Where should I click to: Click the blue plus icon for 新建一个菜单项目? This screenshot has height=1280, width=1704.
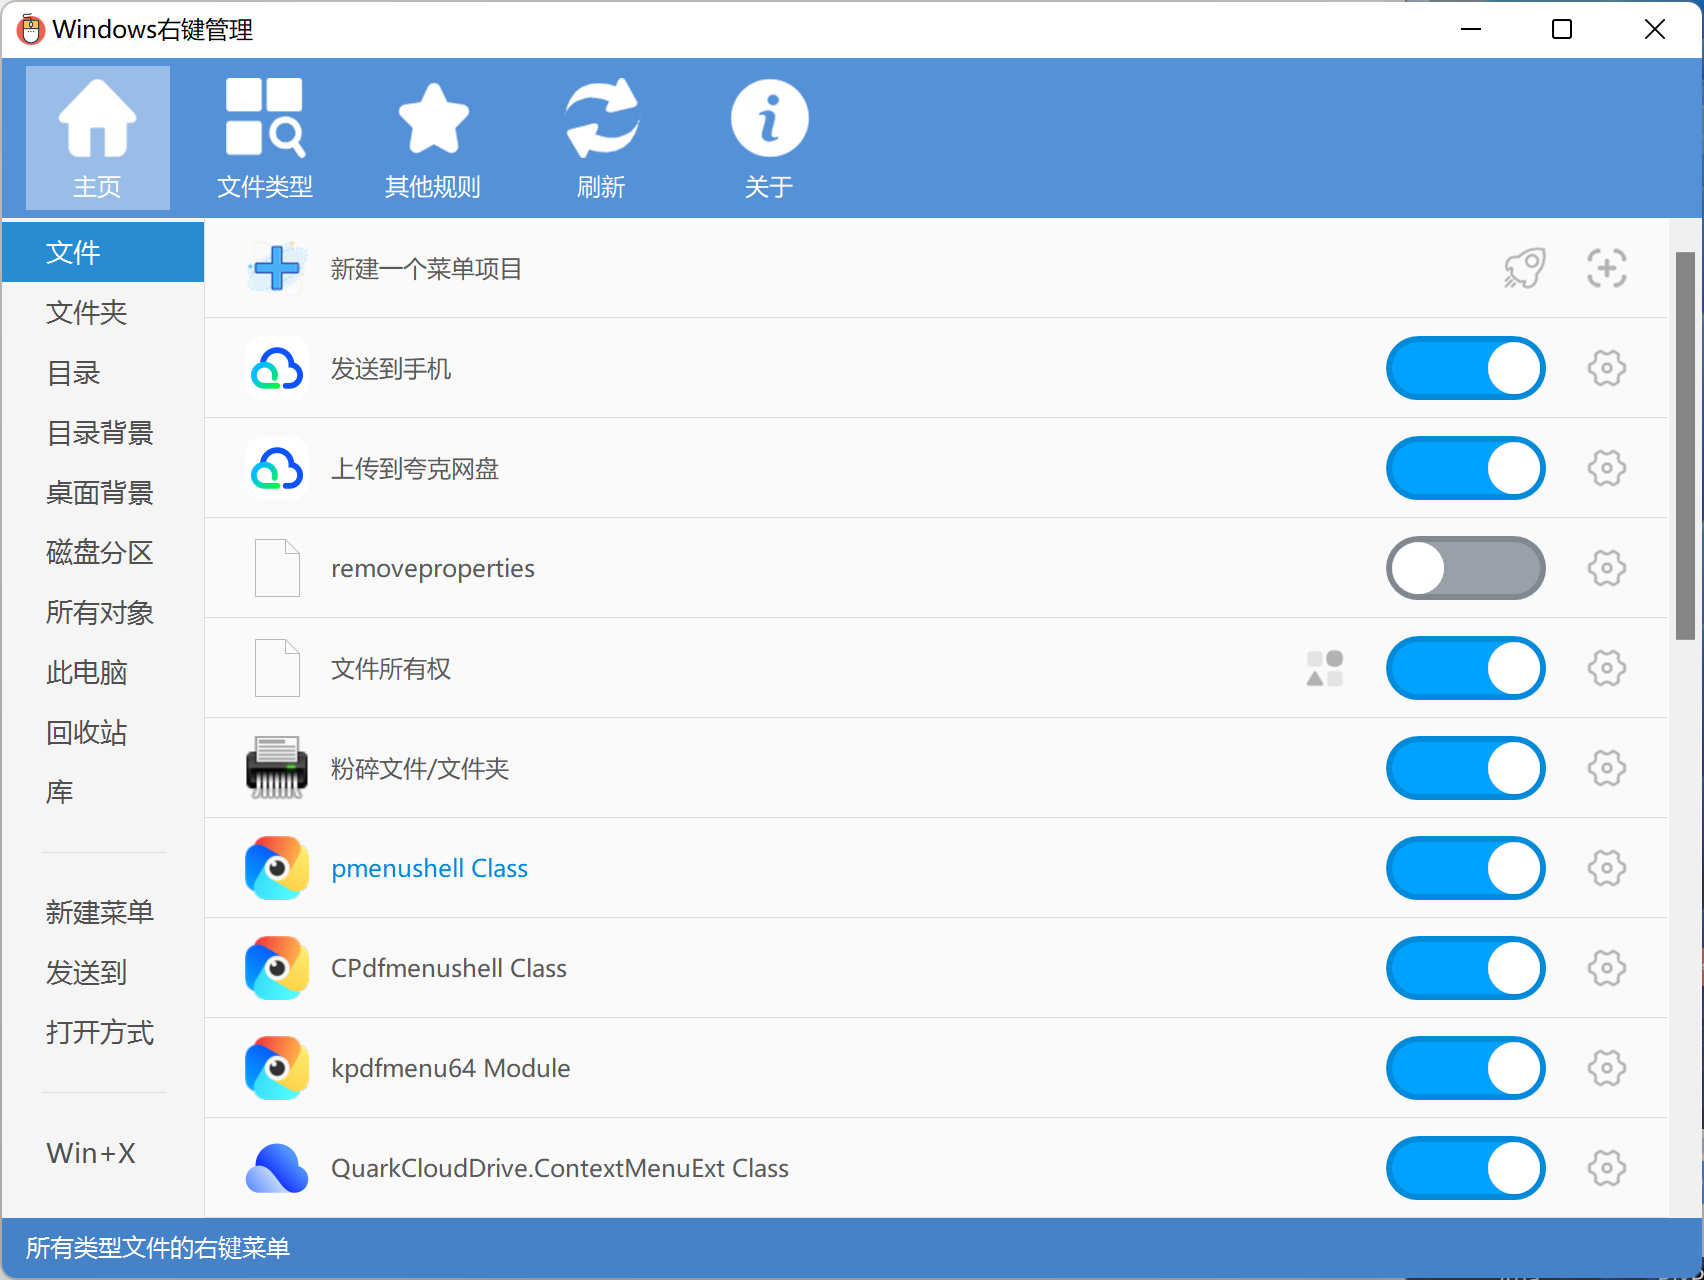point(277,268)
